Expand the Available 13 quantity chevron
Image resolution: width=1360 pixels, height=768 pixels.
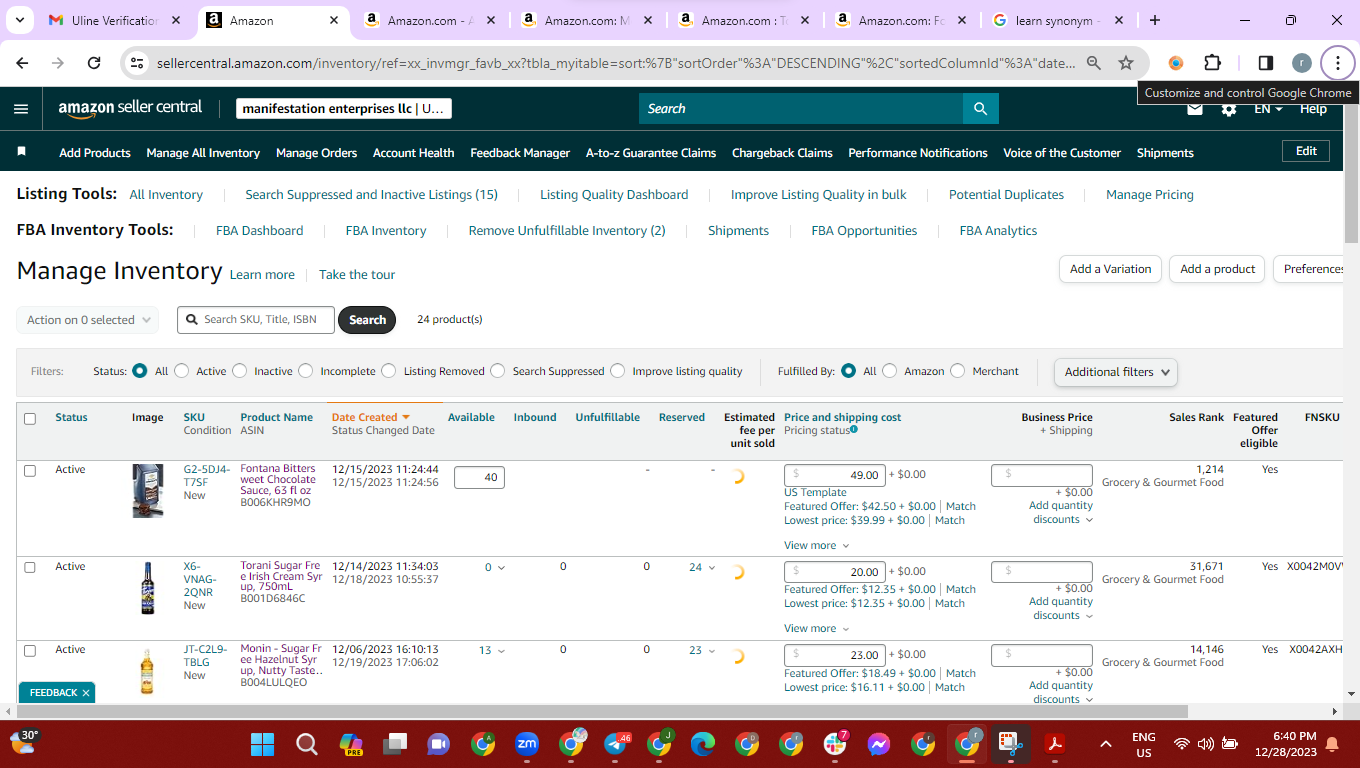tap(501, 651)
